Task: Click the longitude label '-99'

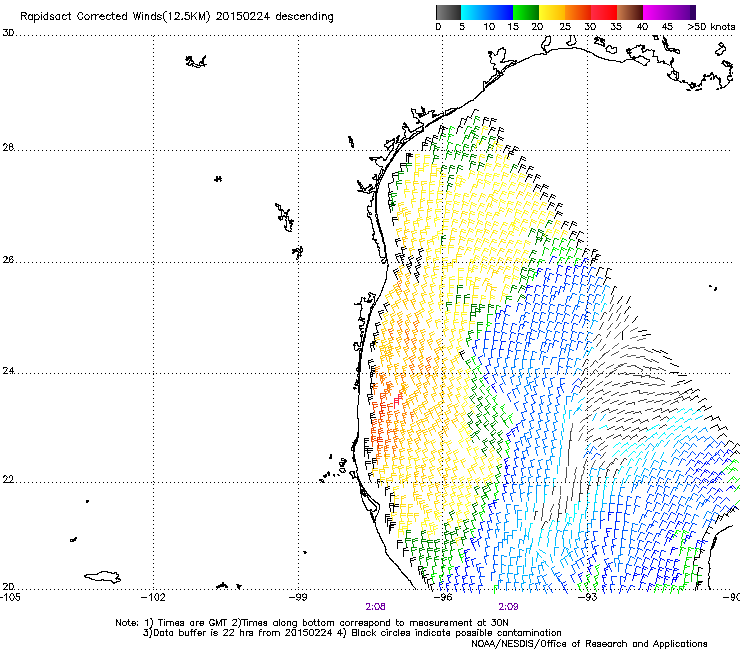Action: 298,598
